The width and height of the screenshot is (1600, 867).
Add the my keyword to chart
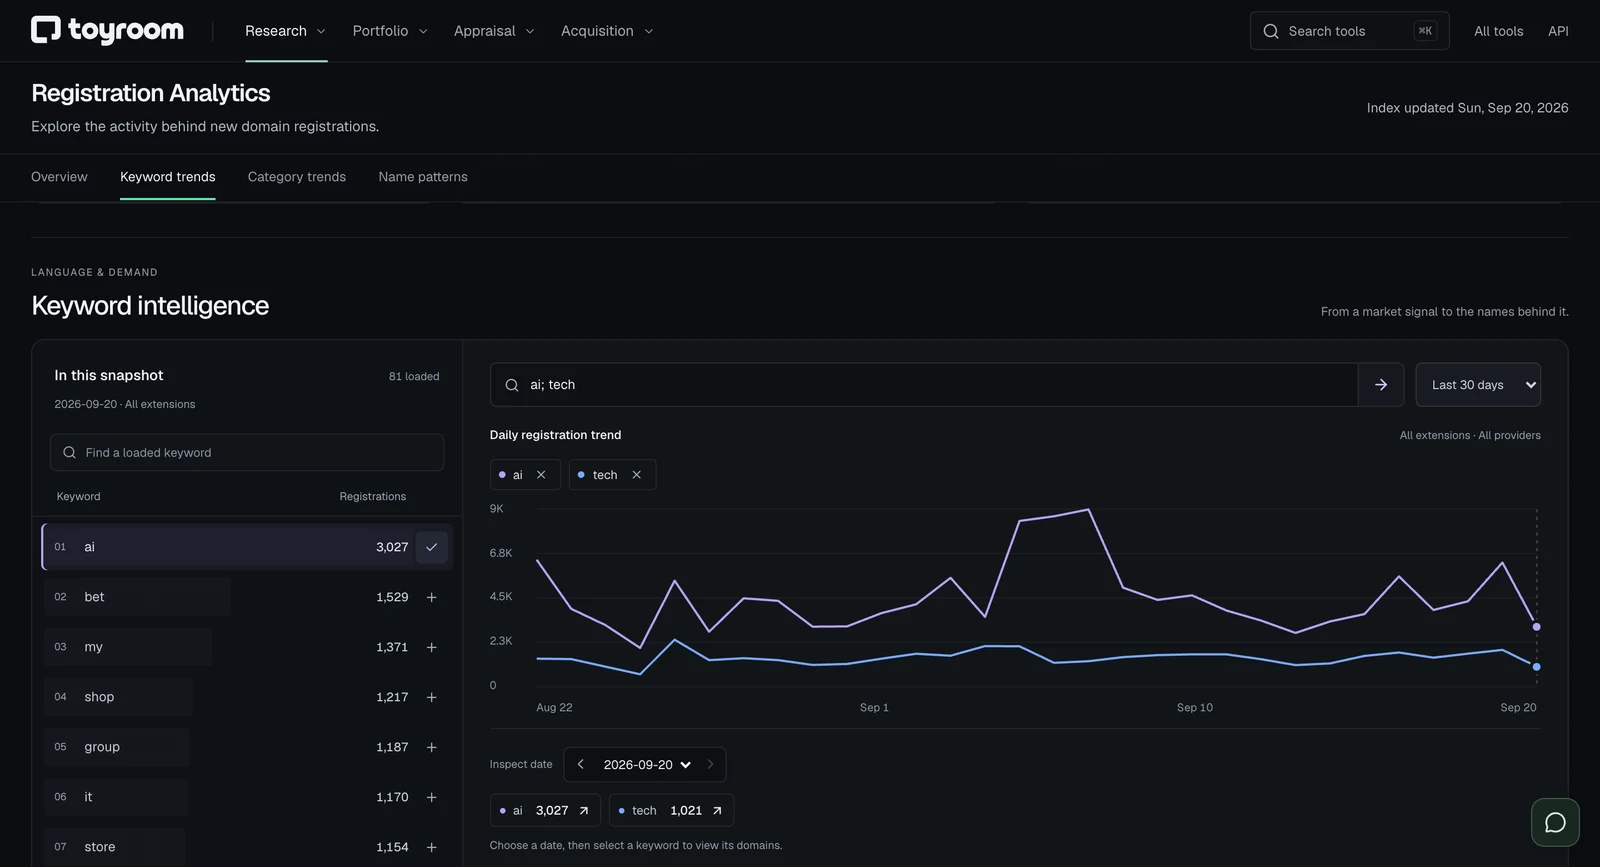[x=432, y=647]
